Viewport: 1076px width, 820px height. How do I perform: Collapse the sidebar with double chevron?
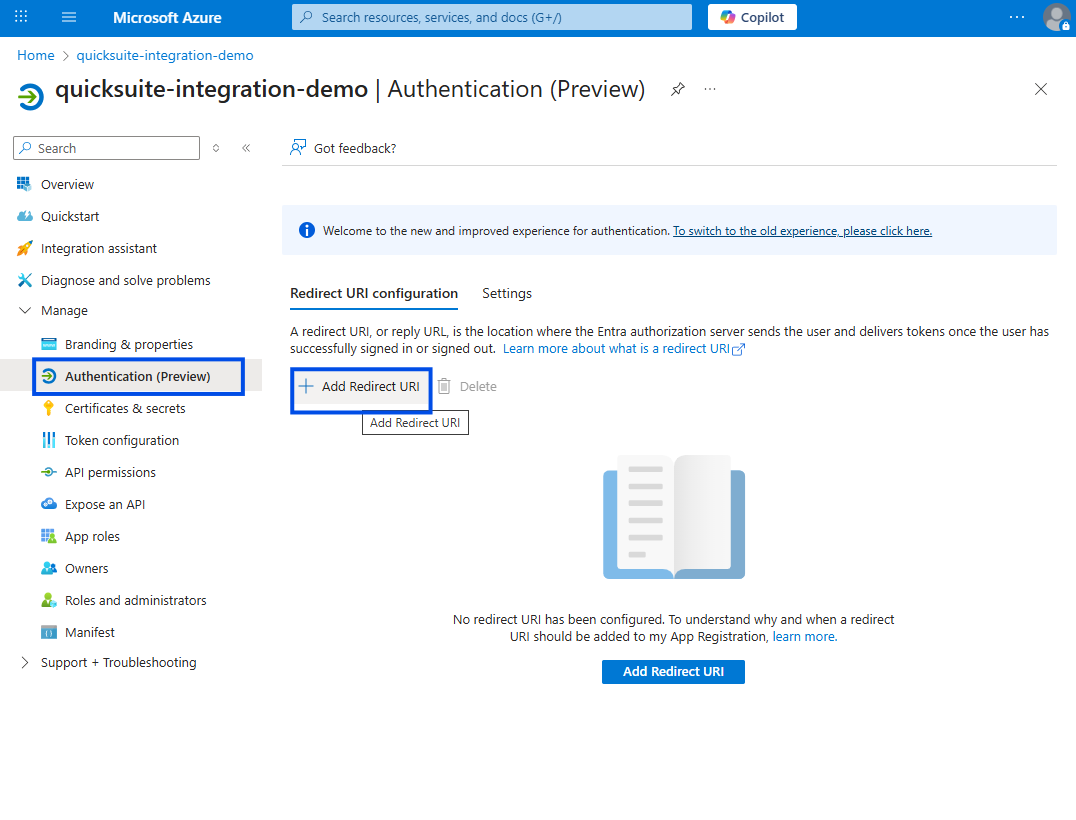tap(246, 148)
